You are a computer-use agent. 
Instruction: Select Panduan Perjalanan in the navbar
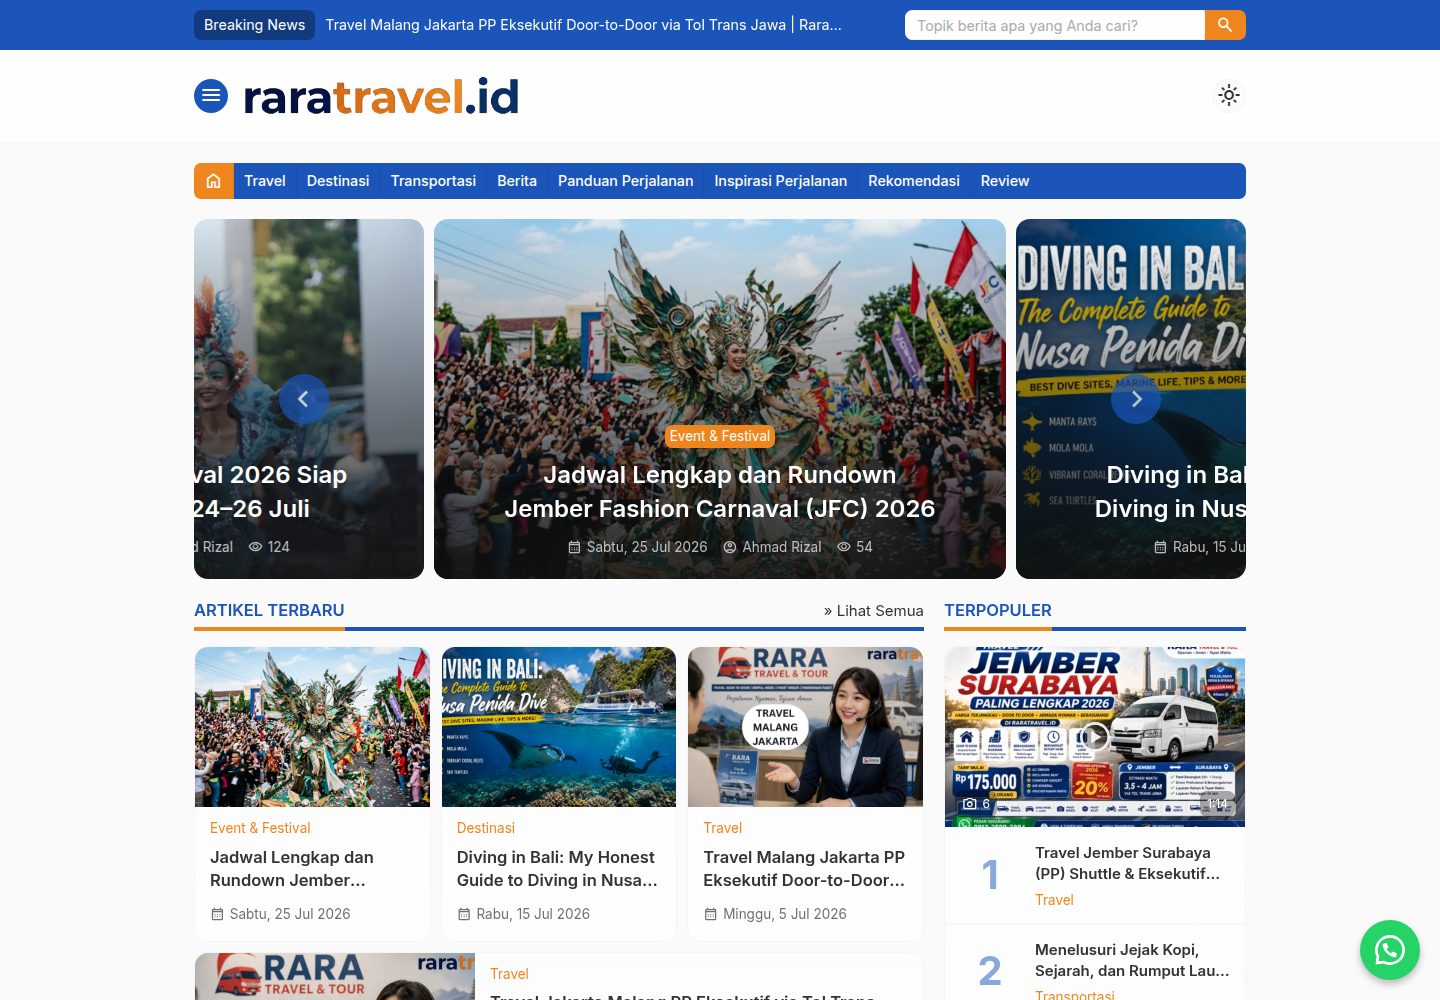coord(625,181)
